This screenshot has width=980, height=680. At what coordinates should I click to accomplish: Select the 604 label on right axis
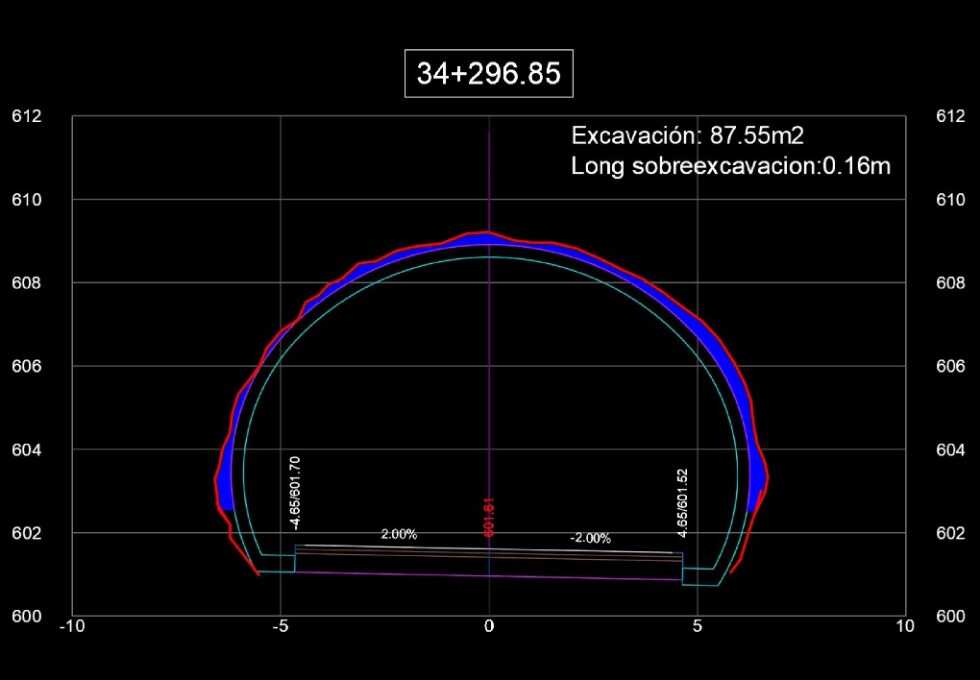[x=949, y=450]
